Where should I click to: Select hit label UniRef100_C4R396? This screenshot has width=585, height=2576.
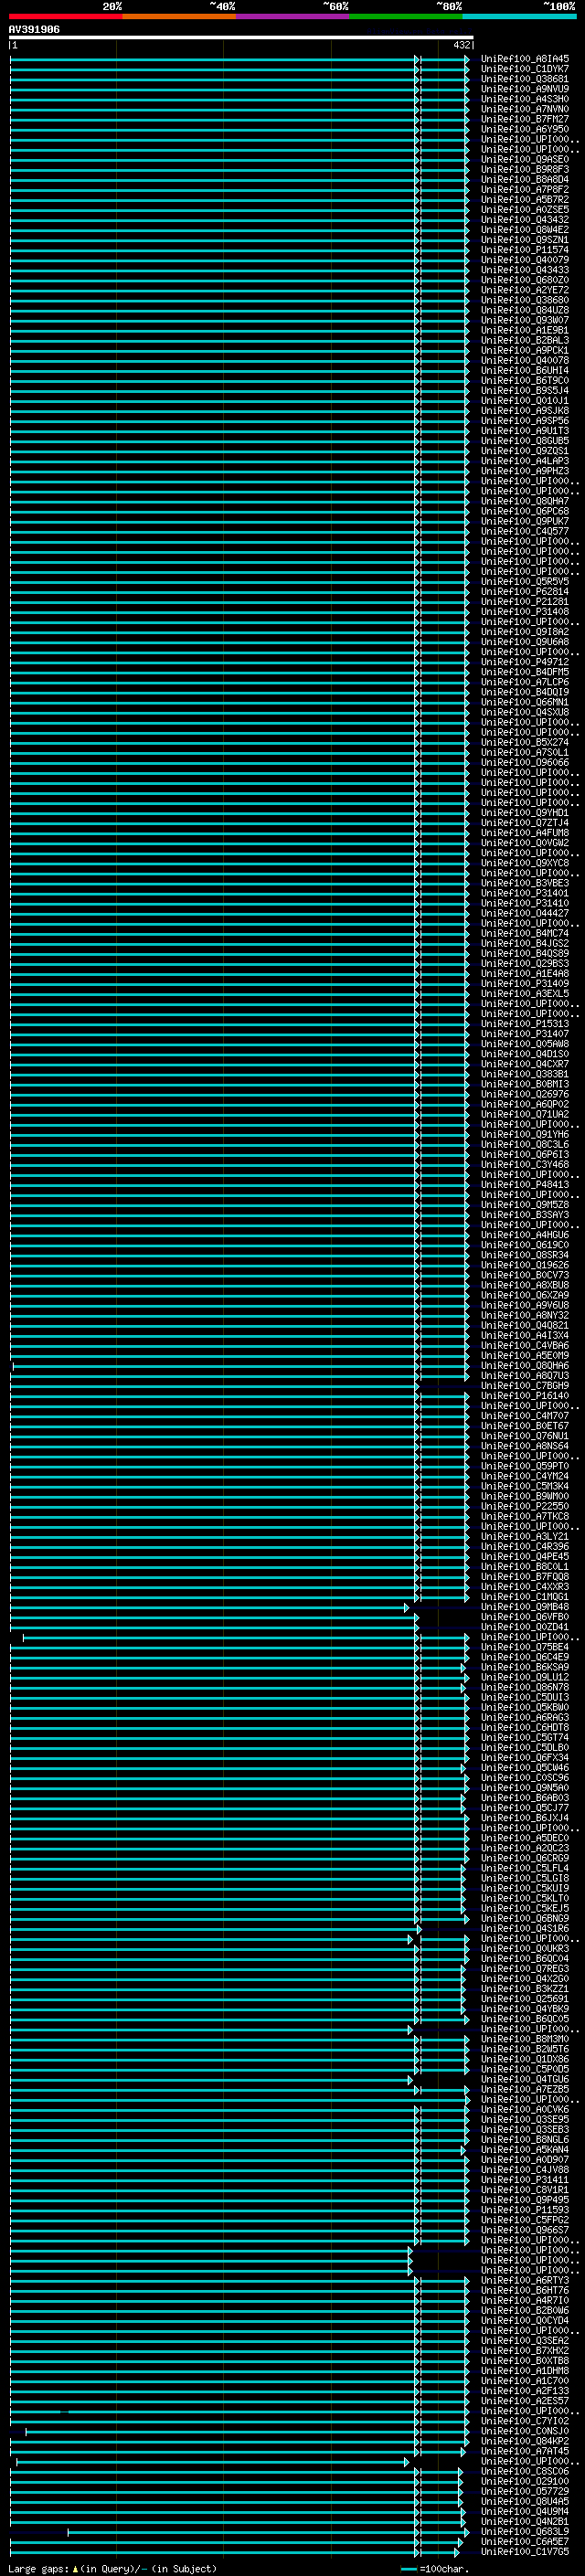(x=525, y=1547)
